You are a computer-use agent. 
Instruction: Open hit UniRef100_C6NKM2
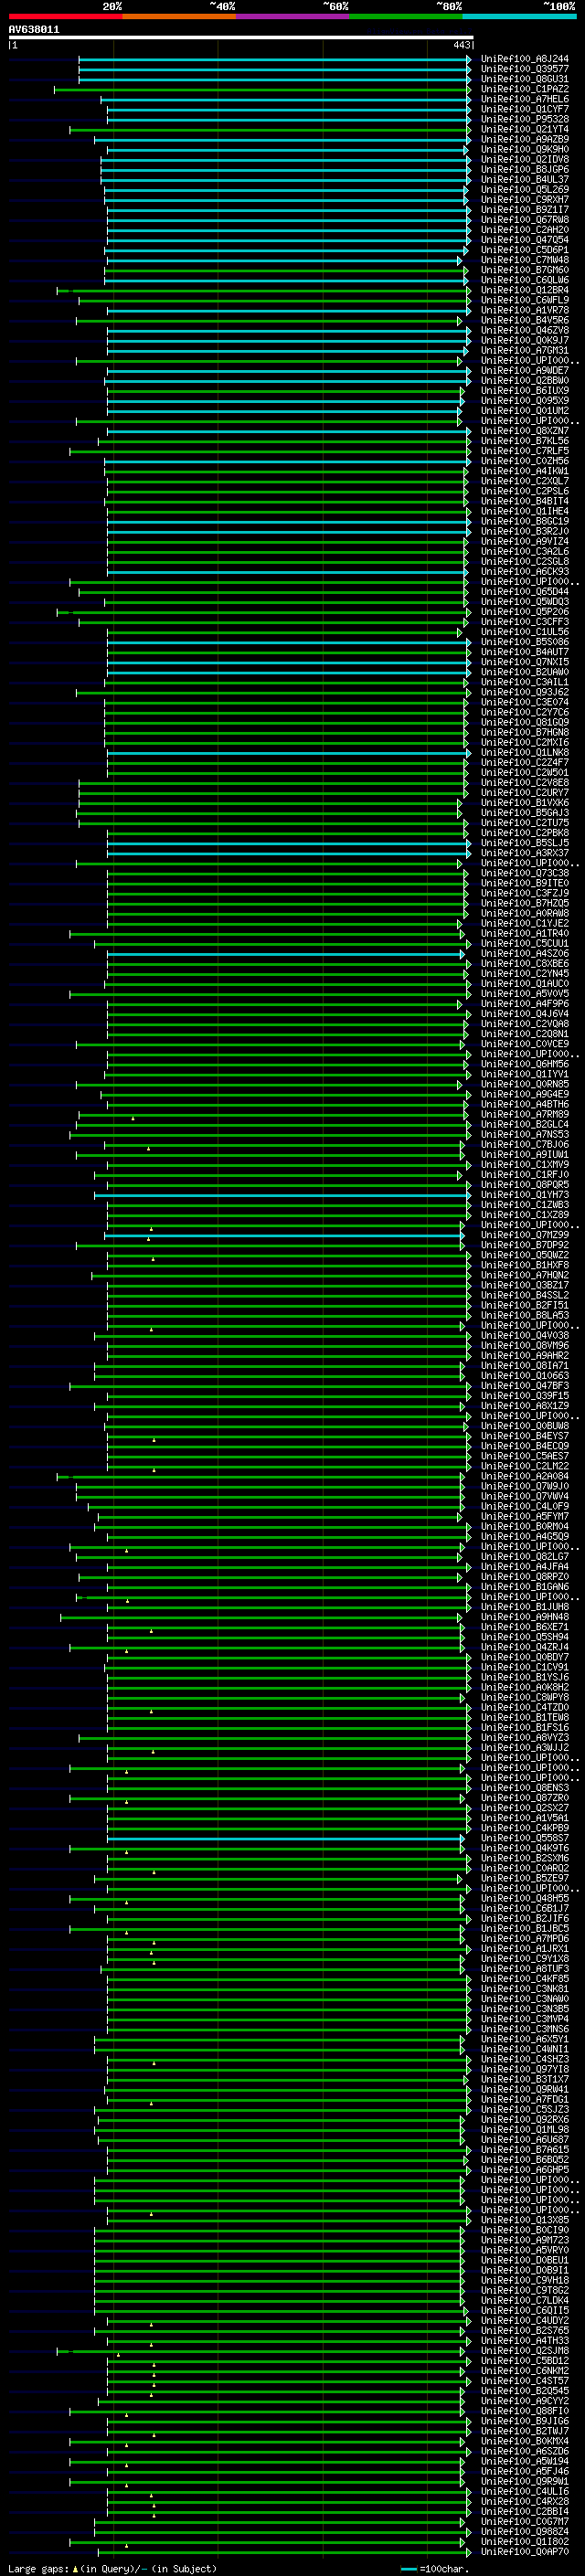point(524,2370)
